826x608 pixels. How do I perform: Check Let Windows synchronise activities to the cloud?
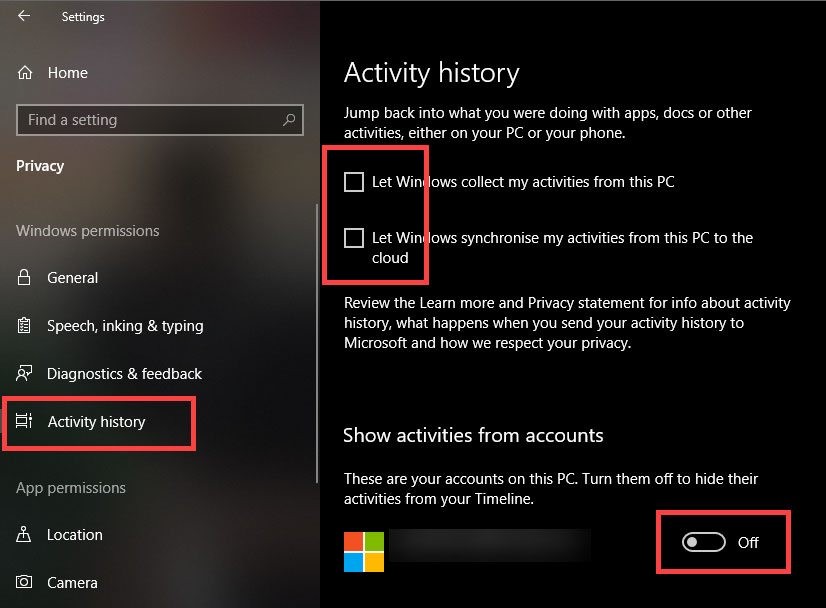click(x=354, y=238)
